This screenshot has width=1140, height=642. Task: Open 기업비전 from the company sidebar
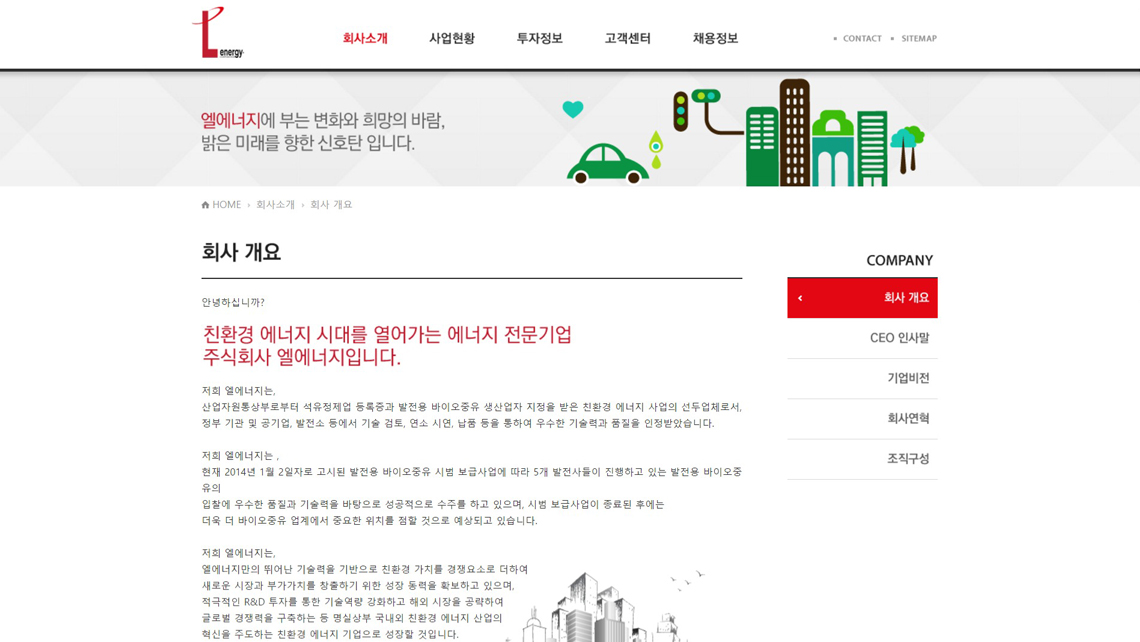coord(907,378)
